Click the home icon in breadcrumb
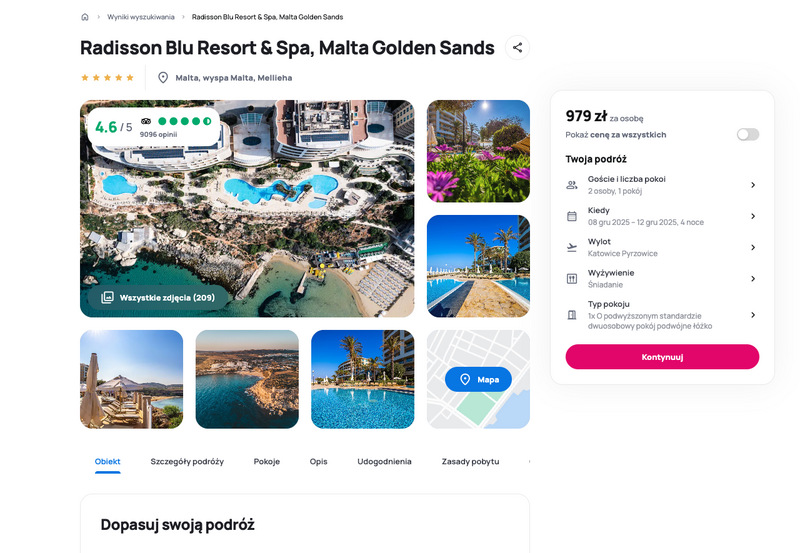Screen dimensions: 800x553 (85, 17)
